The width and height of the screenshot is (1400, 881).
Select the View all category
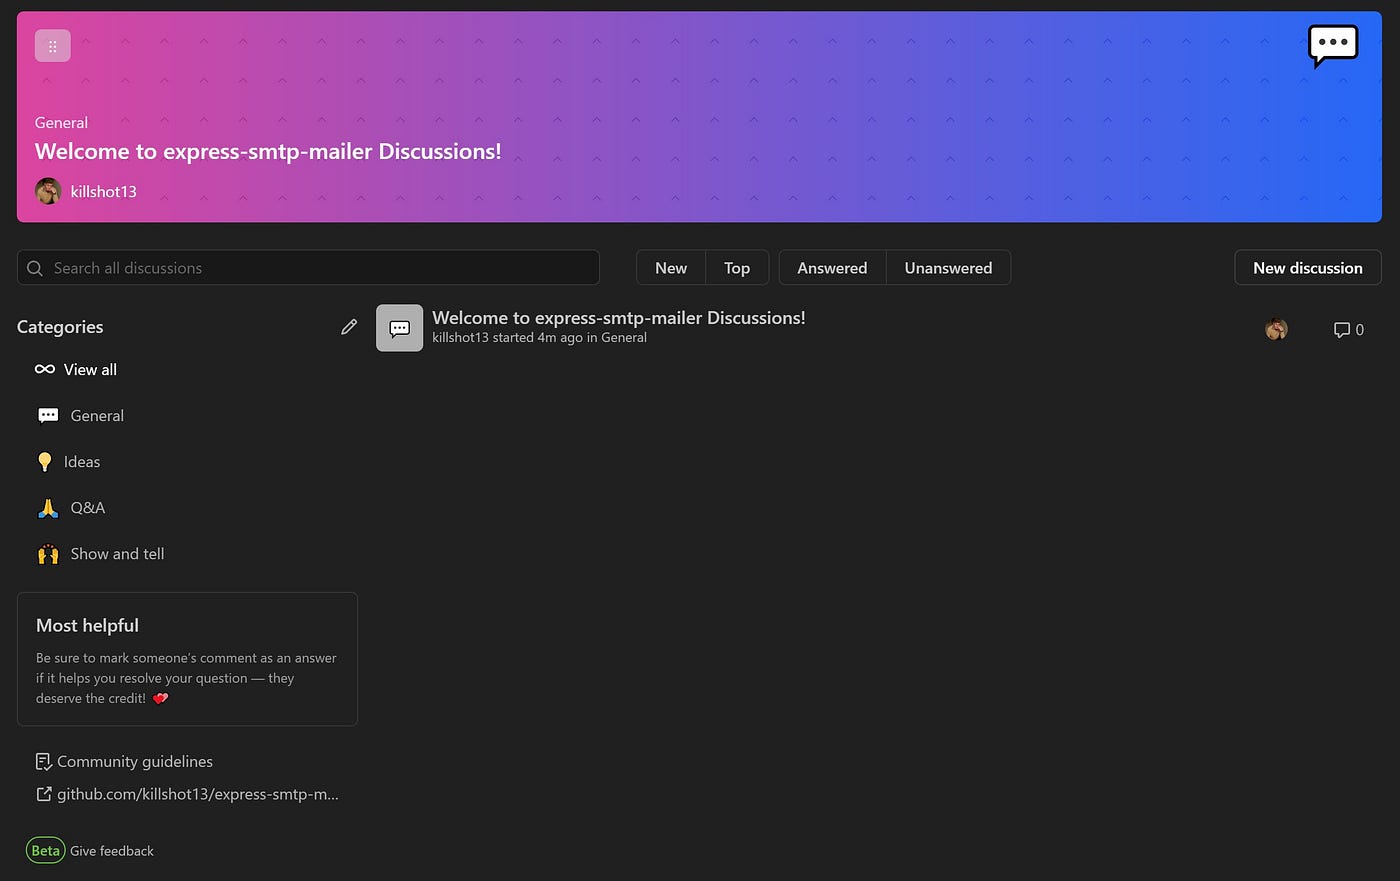[90, 369]
